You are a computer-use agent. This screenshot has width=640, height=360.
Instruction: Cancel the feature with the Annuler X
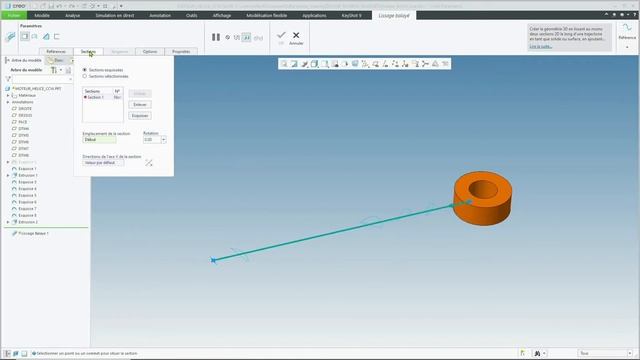pos(296,36)
